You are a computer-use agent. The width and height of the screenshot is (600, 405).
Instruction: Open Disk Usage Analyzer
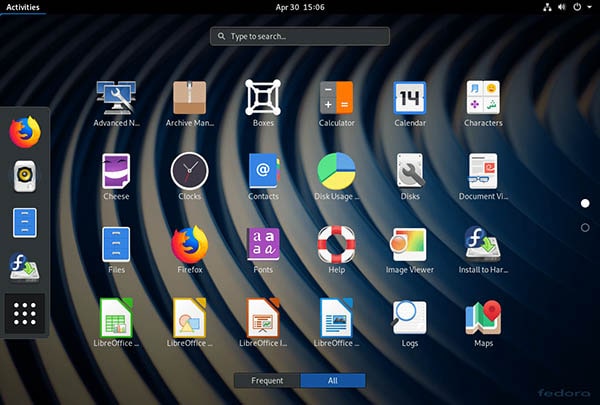click(336, 172)
